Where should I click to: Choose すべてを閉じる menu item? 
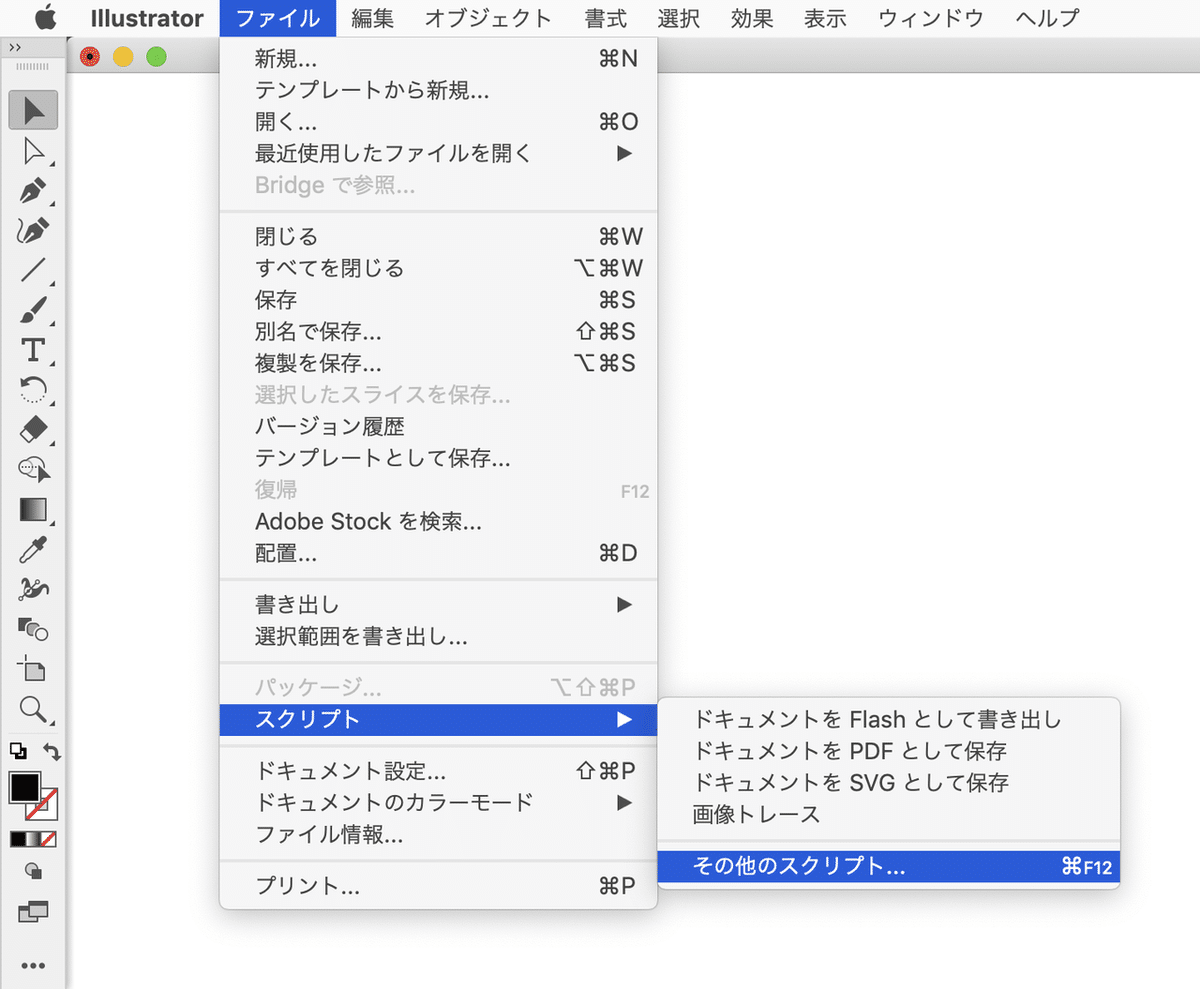pos(438,268)
